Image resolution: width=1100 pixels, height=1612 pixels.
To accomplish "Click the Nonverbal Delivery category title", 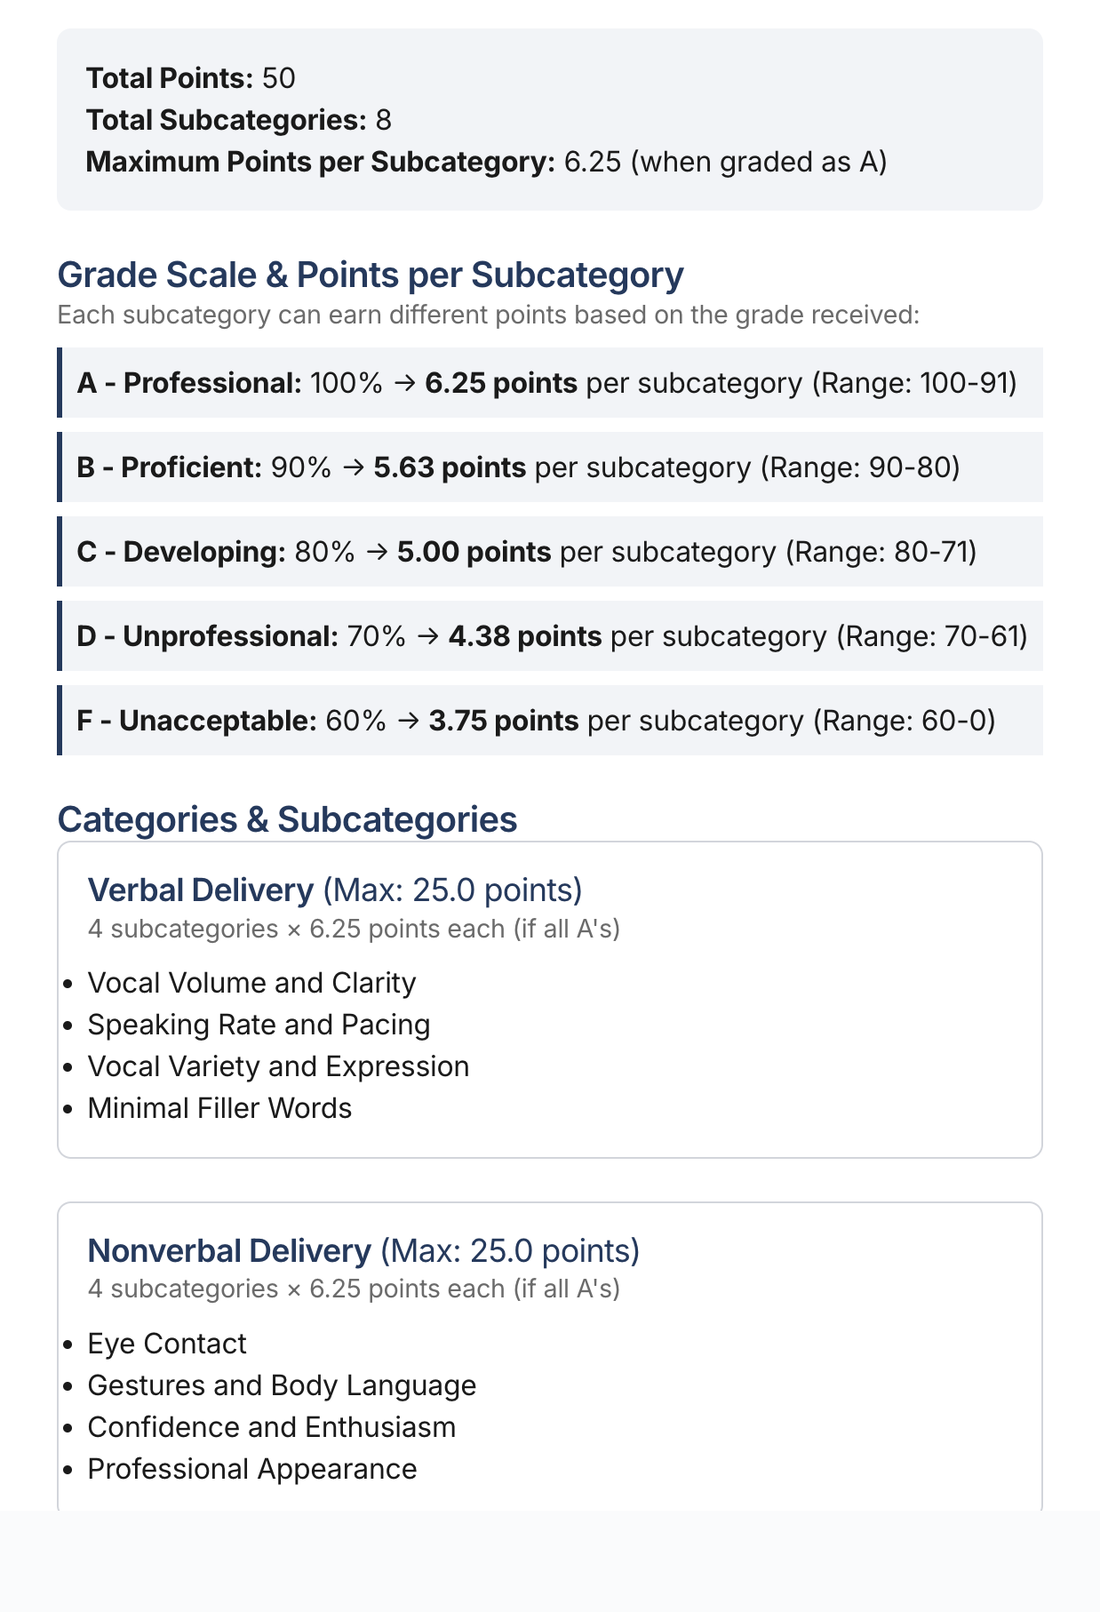I will tap(229, 1251).
